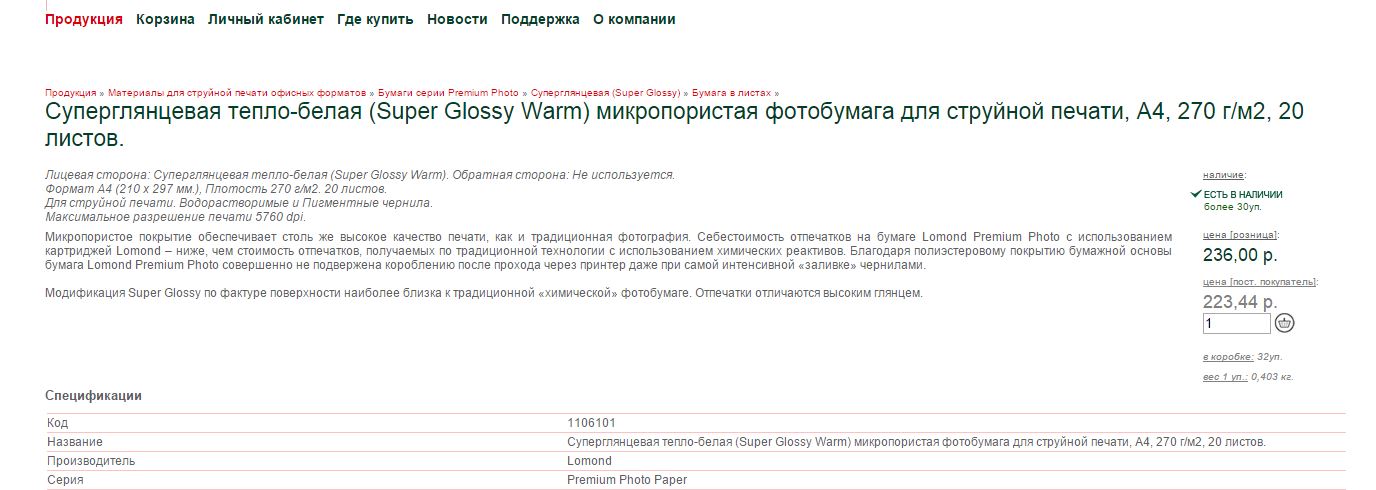Click the series value Premium Photo Paper
The height and width of the screenshot is (490, 1376).
627,480
